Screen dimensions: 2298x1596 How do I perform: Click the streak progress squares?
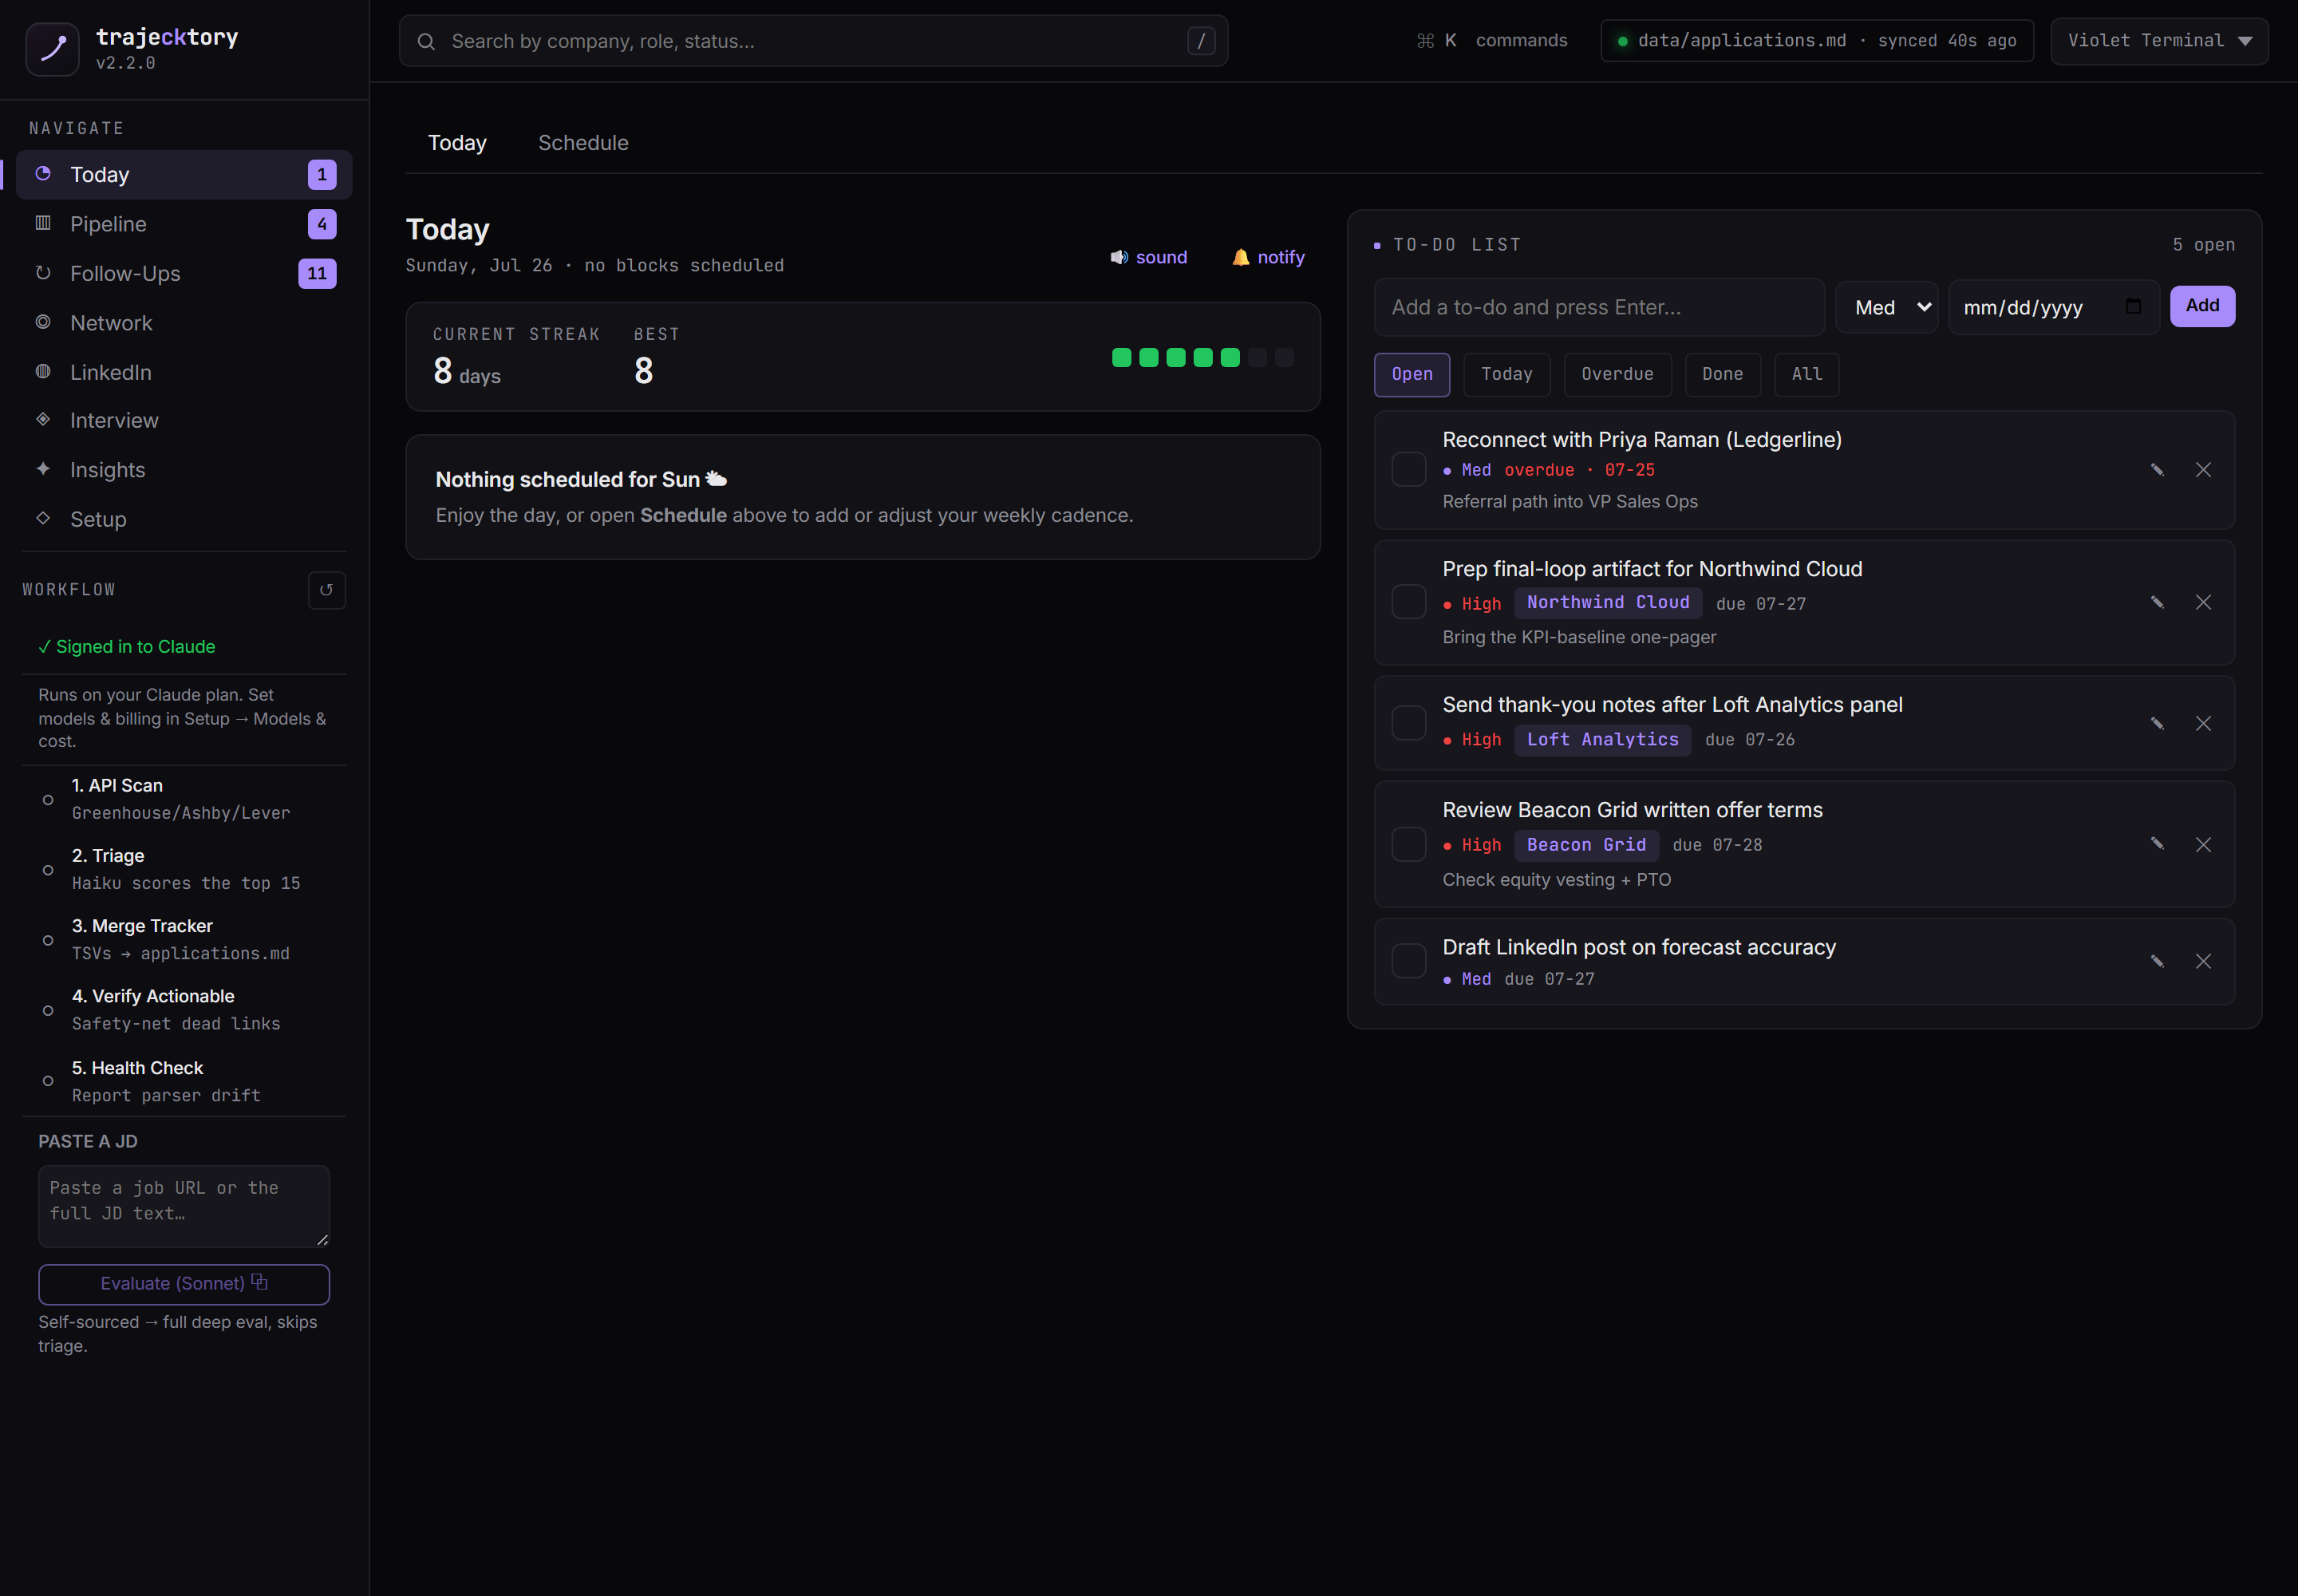(1203, 357)
